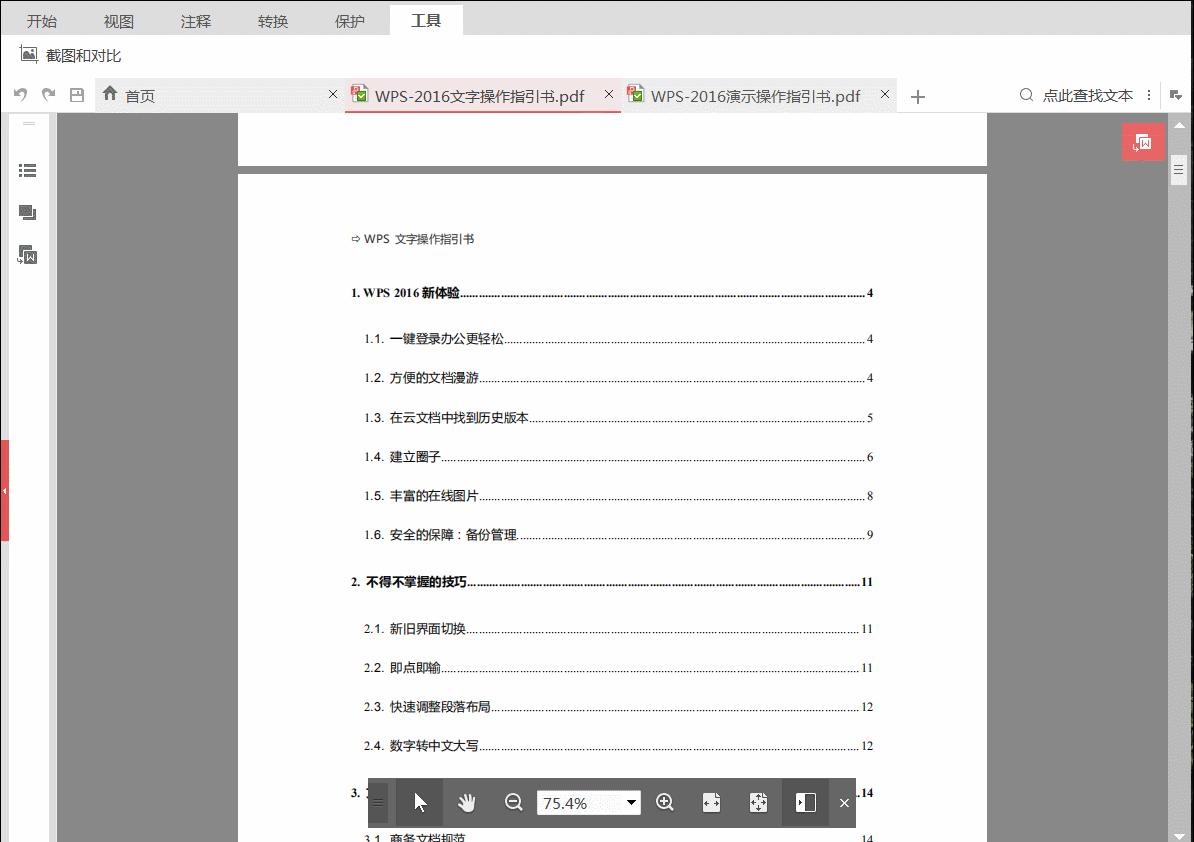The height and width of the screenshot is (842, 1194).
Task: Open contents entry 2.3. 快速调整段落布局
Action: point(618,706)
